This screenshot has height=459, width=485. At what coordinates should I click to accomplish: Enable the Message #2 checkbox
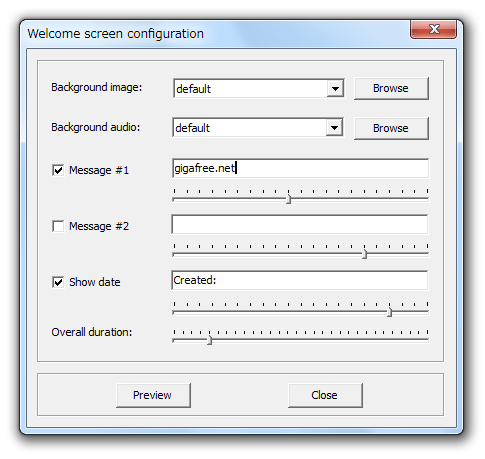pyautogui.click(x=58, y=226)
